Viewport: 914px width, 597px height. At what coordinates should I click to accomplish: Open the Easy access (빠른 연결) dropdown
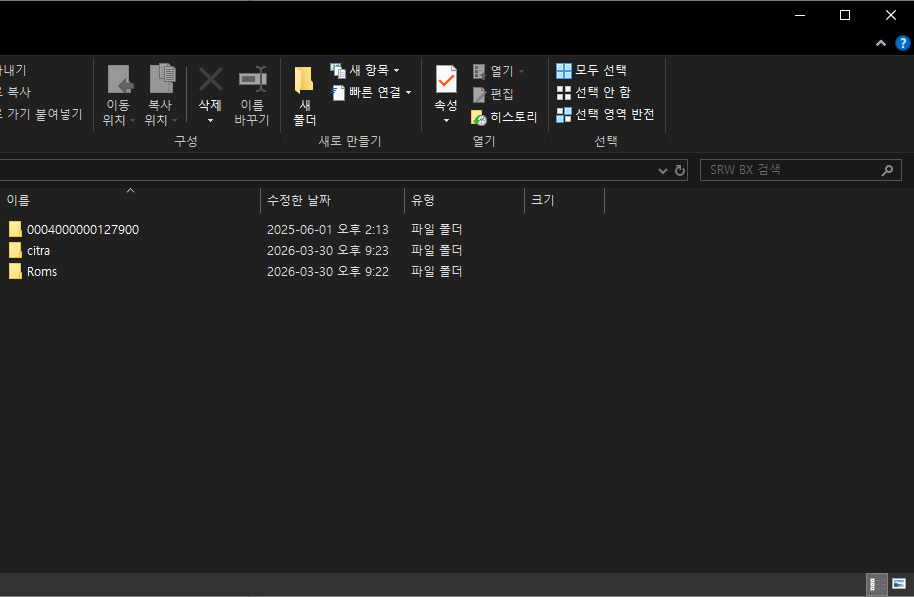[x=372, y=92]
